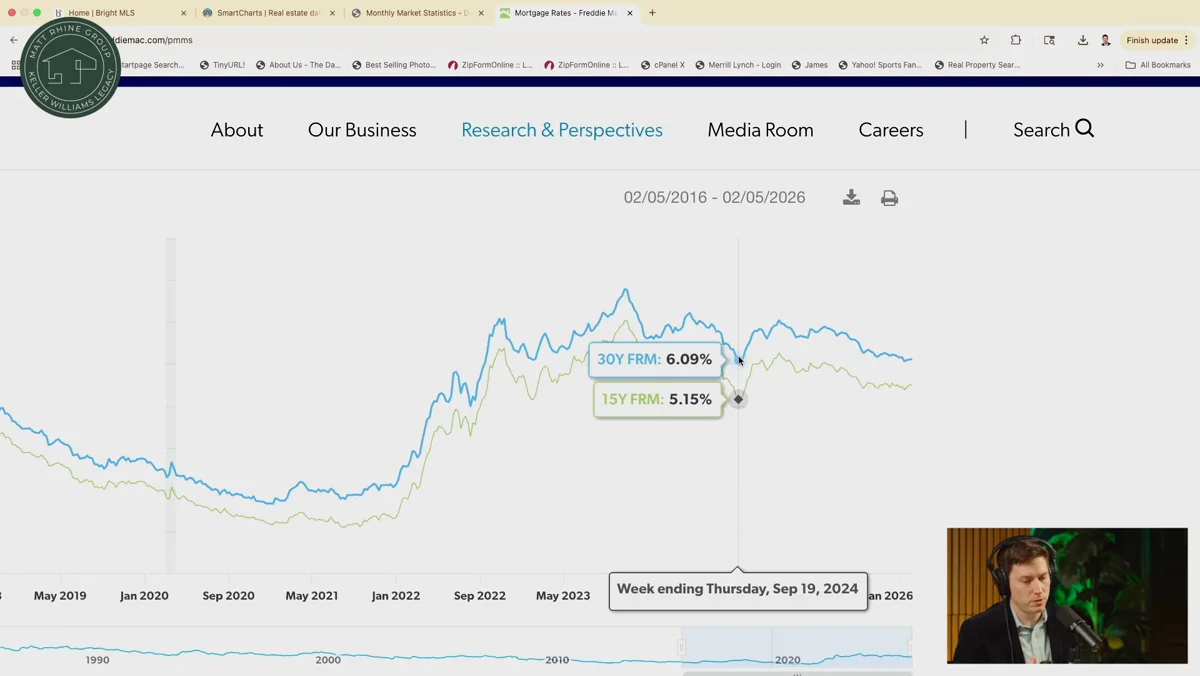Click the May 2019 axis label
This screenshot has height=676, width=1200.
(x=60, y=596)
